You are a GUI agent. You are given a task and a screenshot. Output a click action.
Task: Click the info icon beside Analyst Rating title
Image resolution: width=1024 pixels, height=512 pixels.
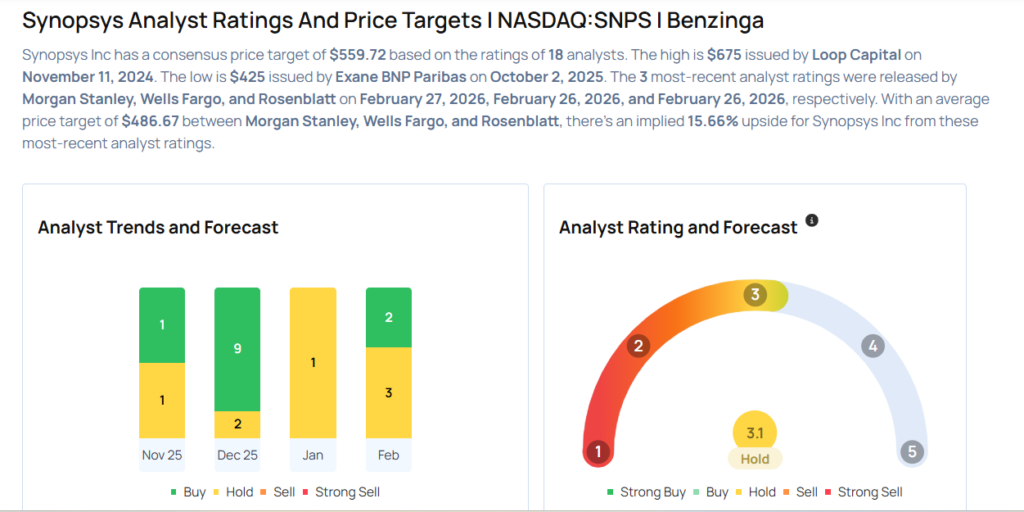[x=812, y=220]
